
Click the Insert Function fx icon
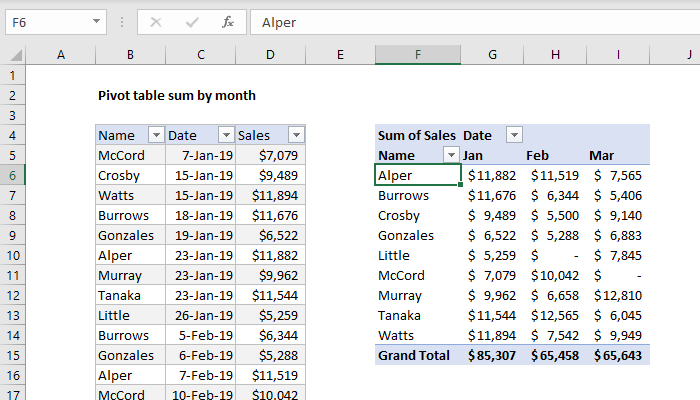click(x=227, y=21)
